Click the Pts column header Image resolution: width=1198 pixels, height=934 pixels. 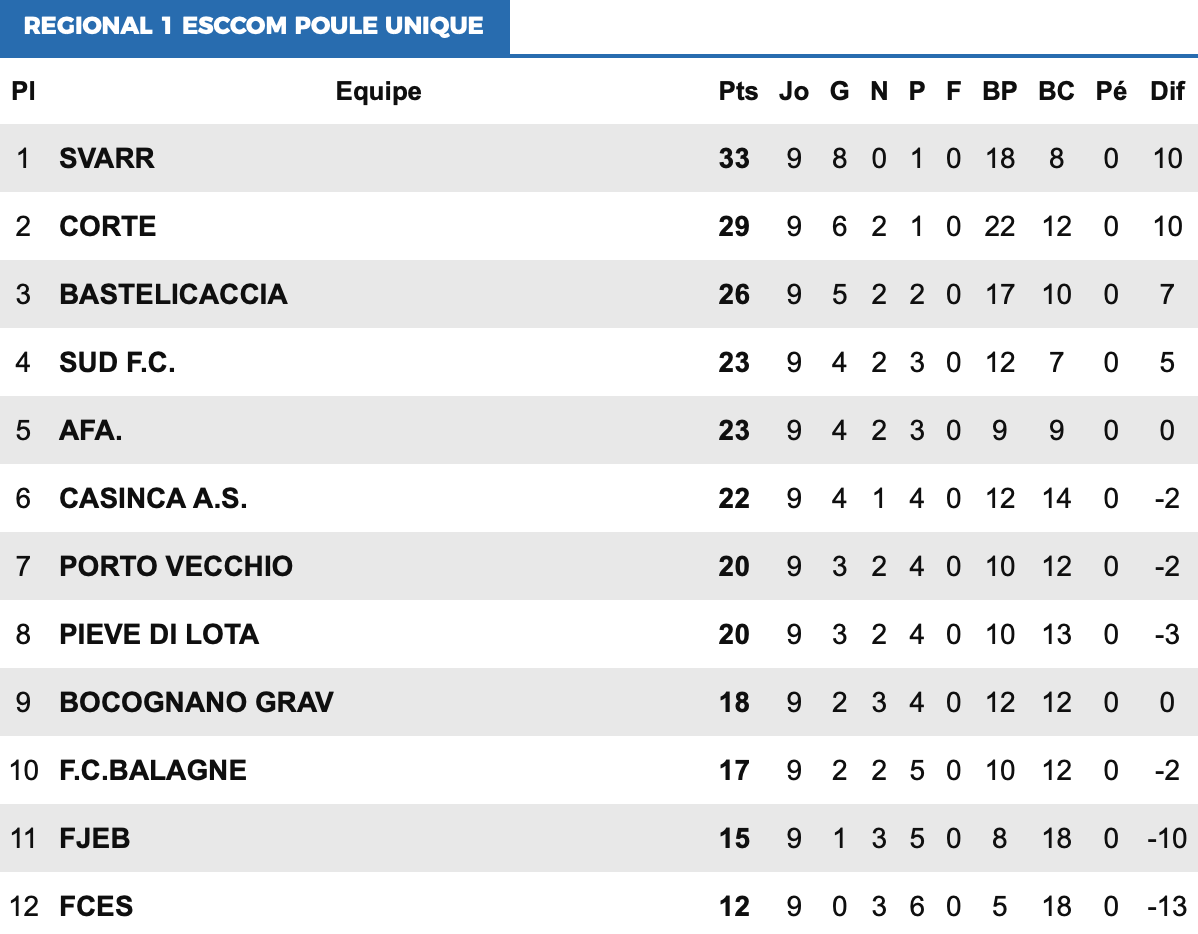pos(738,92)
